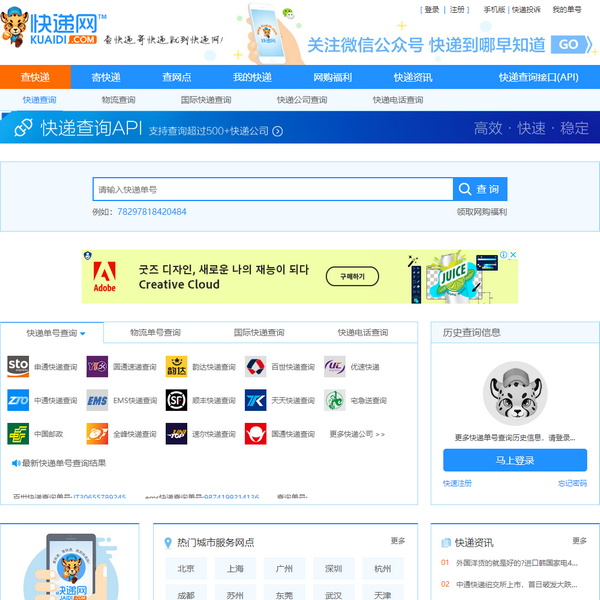Switch to the 国际快递单号查询 tab
Image resolution: width=600 pixels, height=600 pixels.
[x=257, y=332]
